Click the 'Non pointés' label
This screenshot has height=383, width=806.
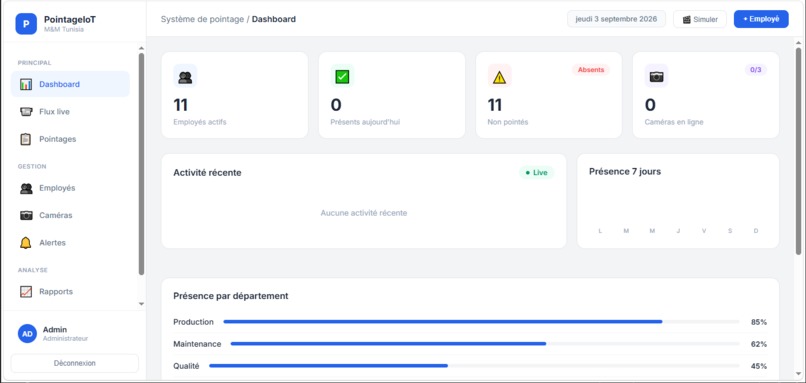coord(508,122)
